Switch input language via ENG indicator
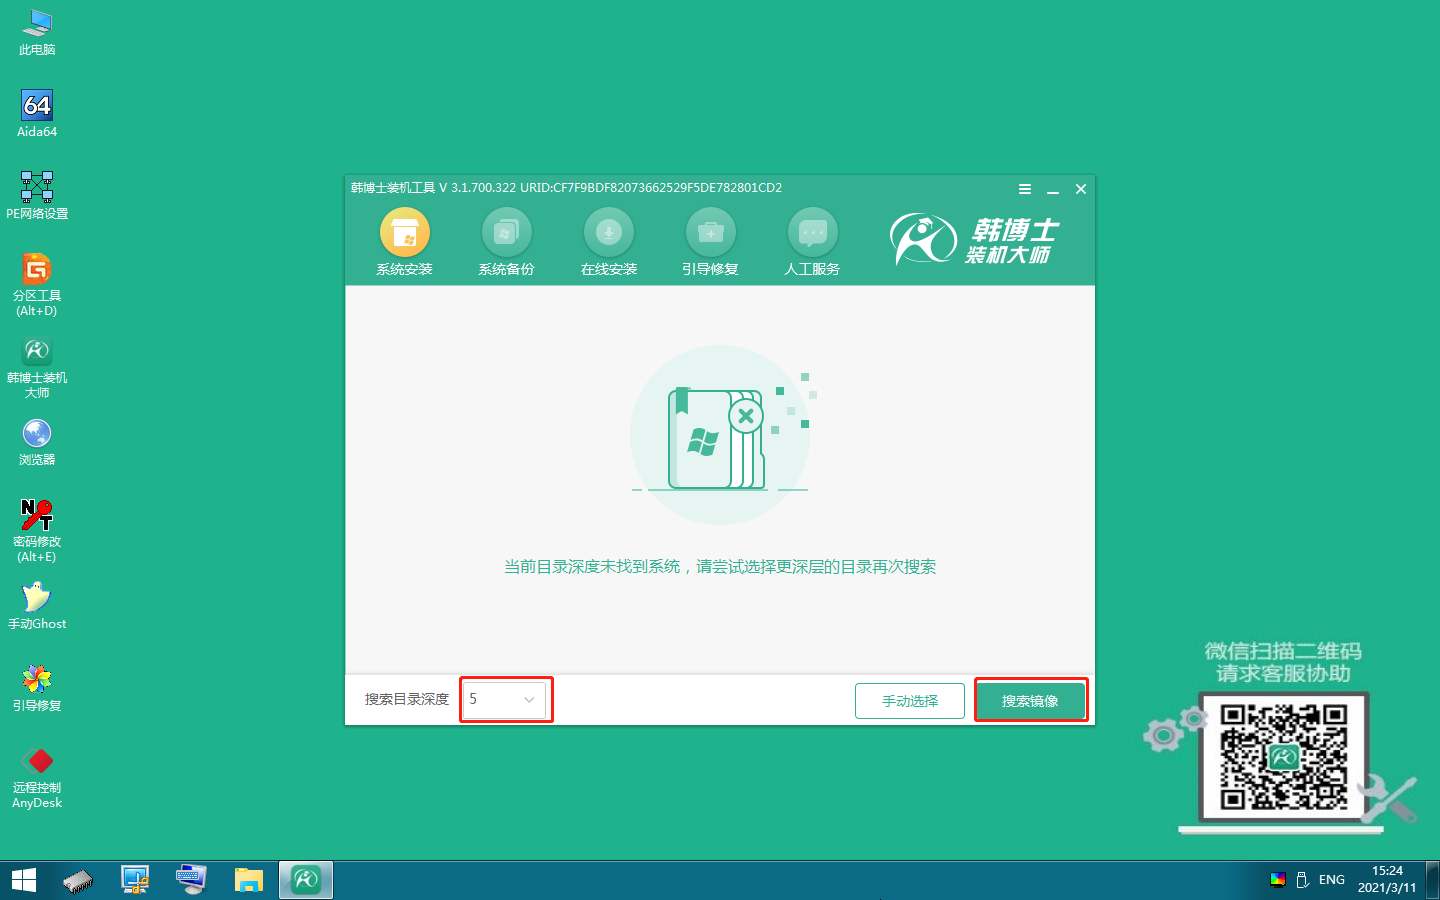 1331,880
